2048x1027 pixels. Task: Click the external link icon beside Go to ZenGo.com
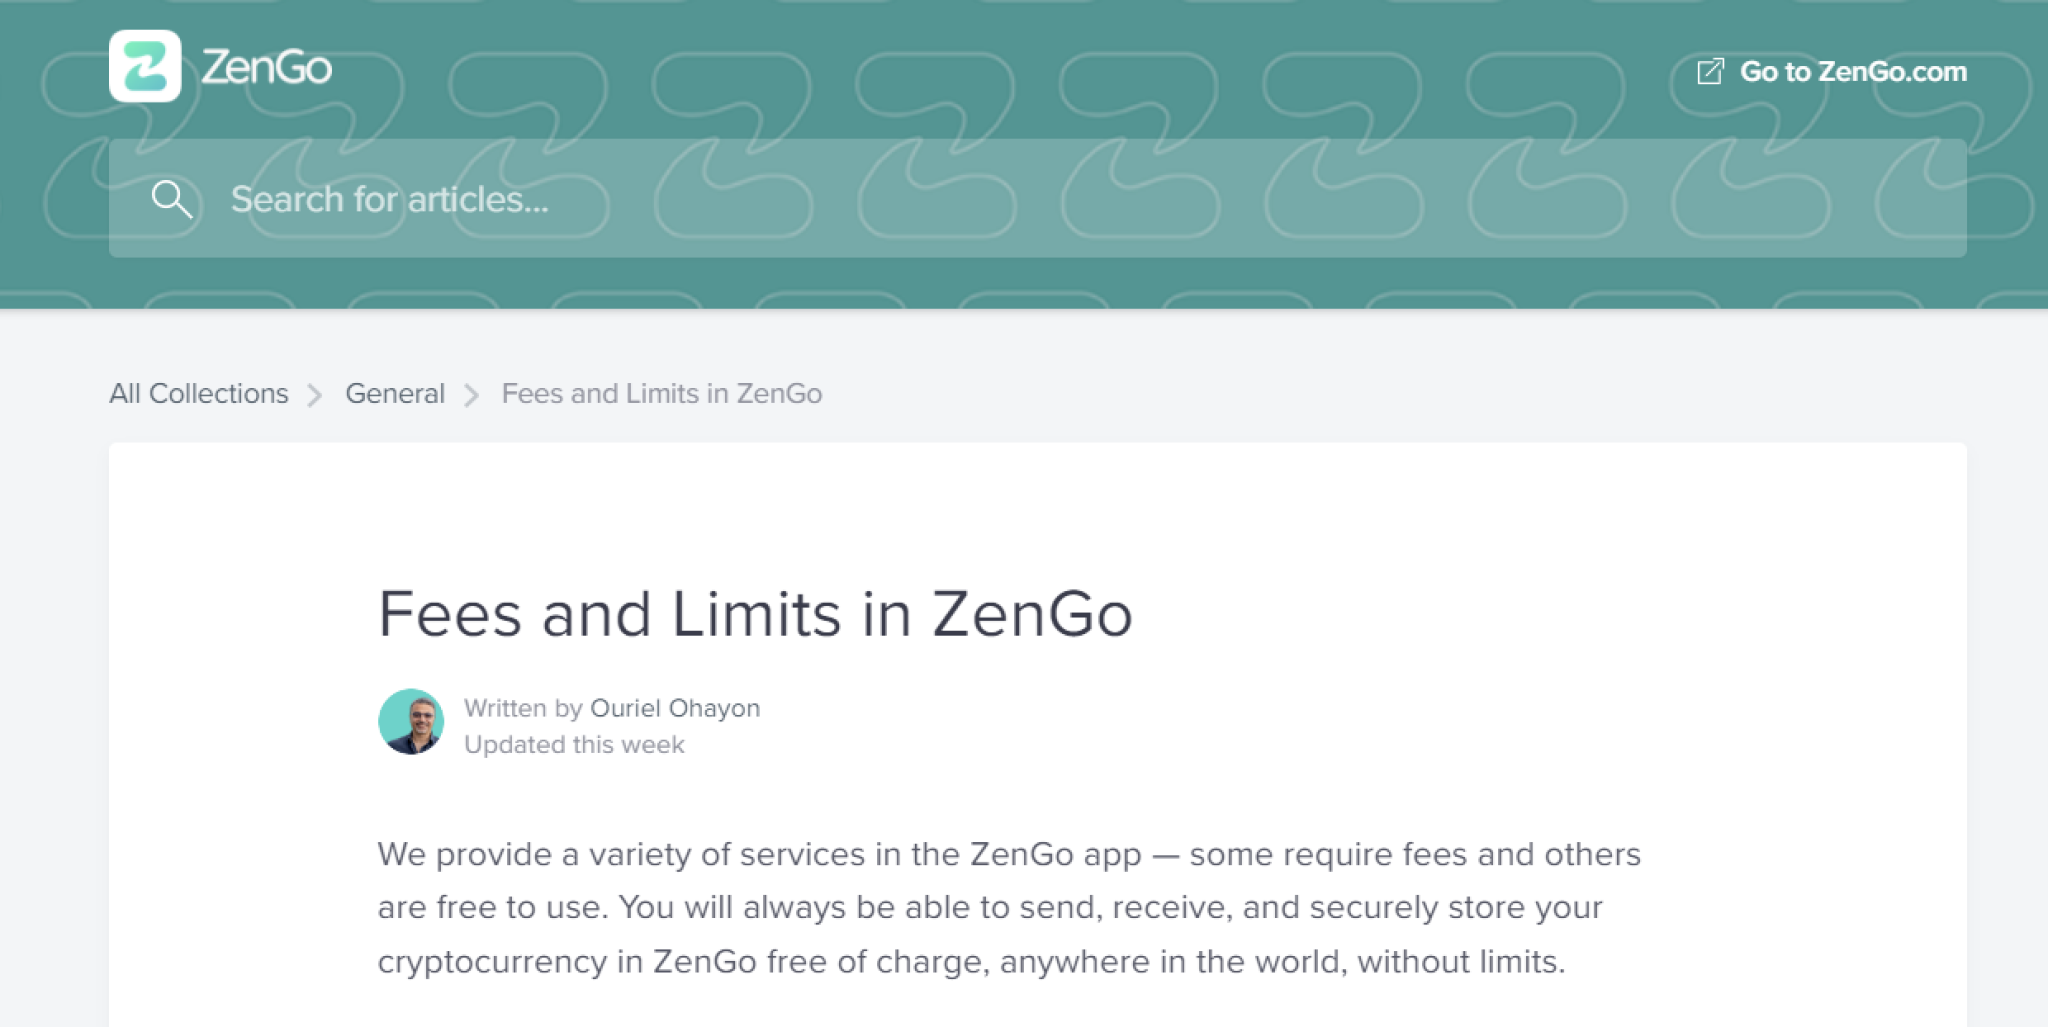(x=1712, y=70)
